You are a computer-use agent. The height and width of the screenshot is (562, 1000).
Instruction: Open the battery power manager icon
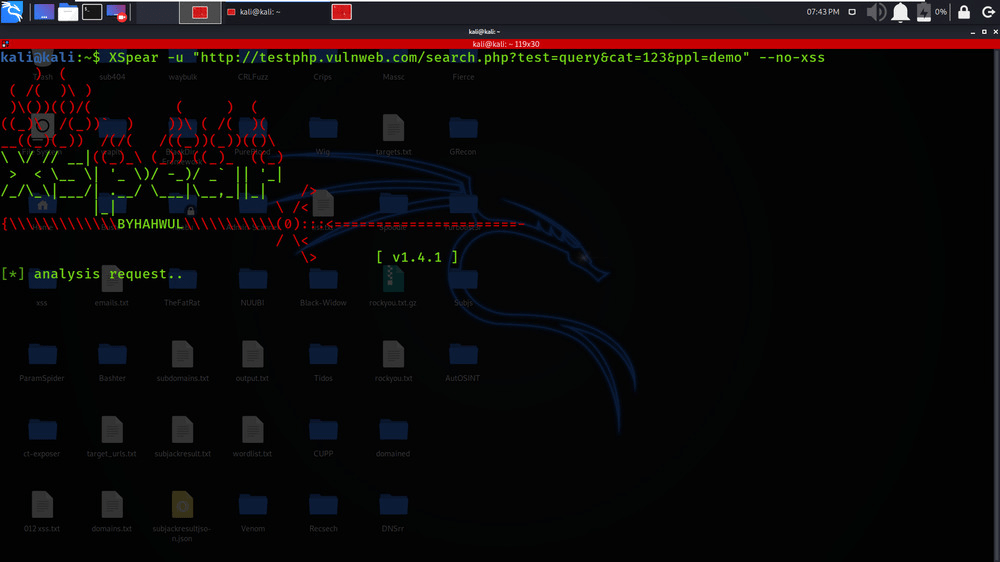tap(923, 12)
